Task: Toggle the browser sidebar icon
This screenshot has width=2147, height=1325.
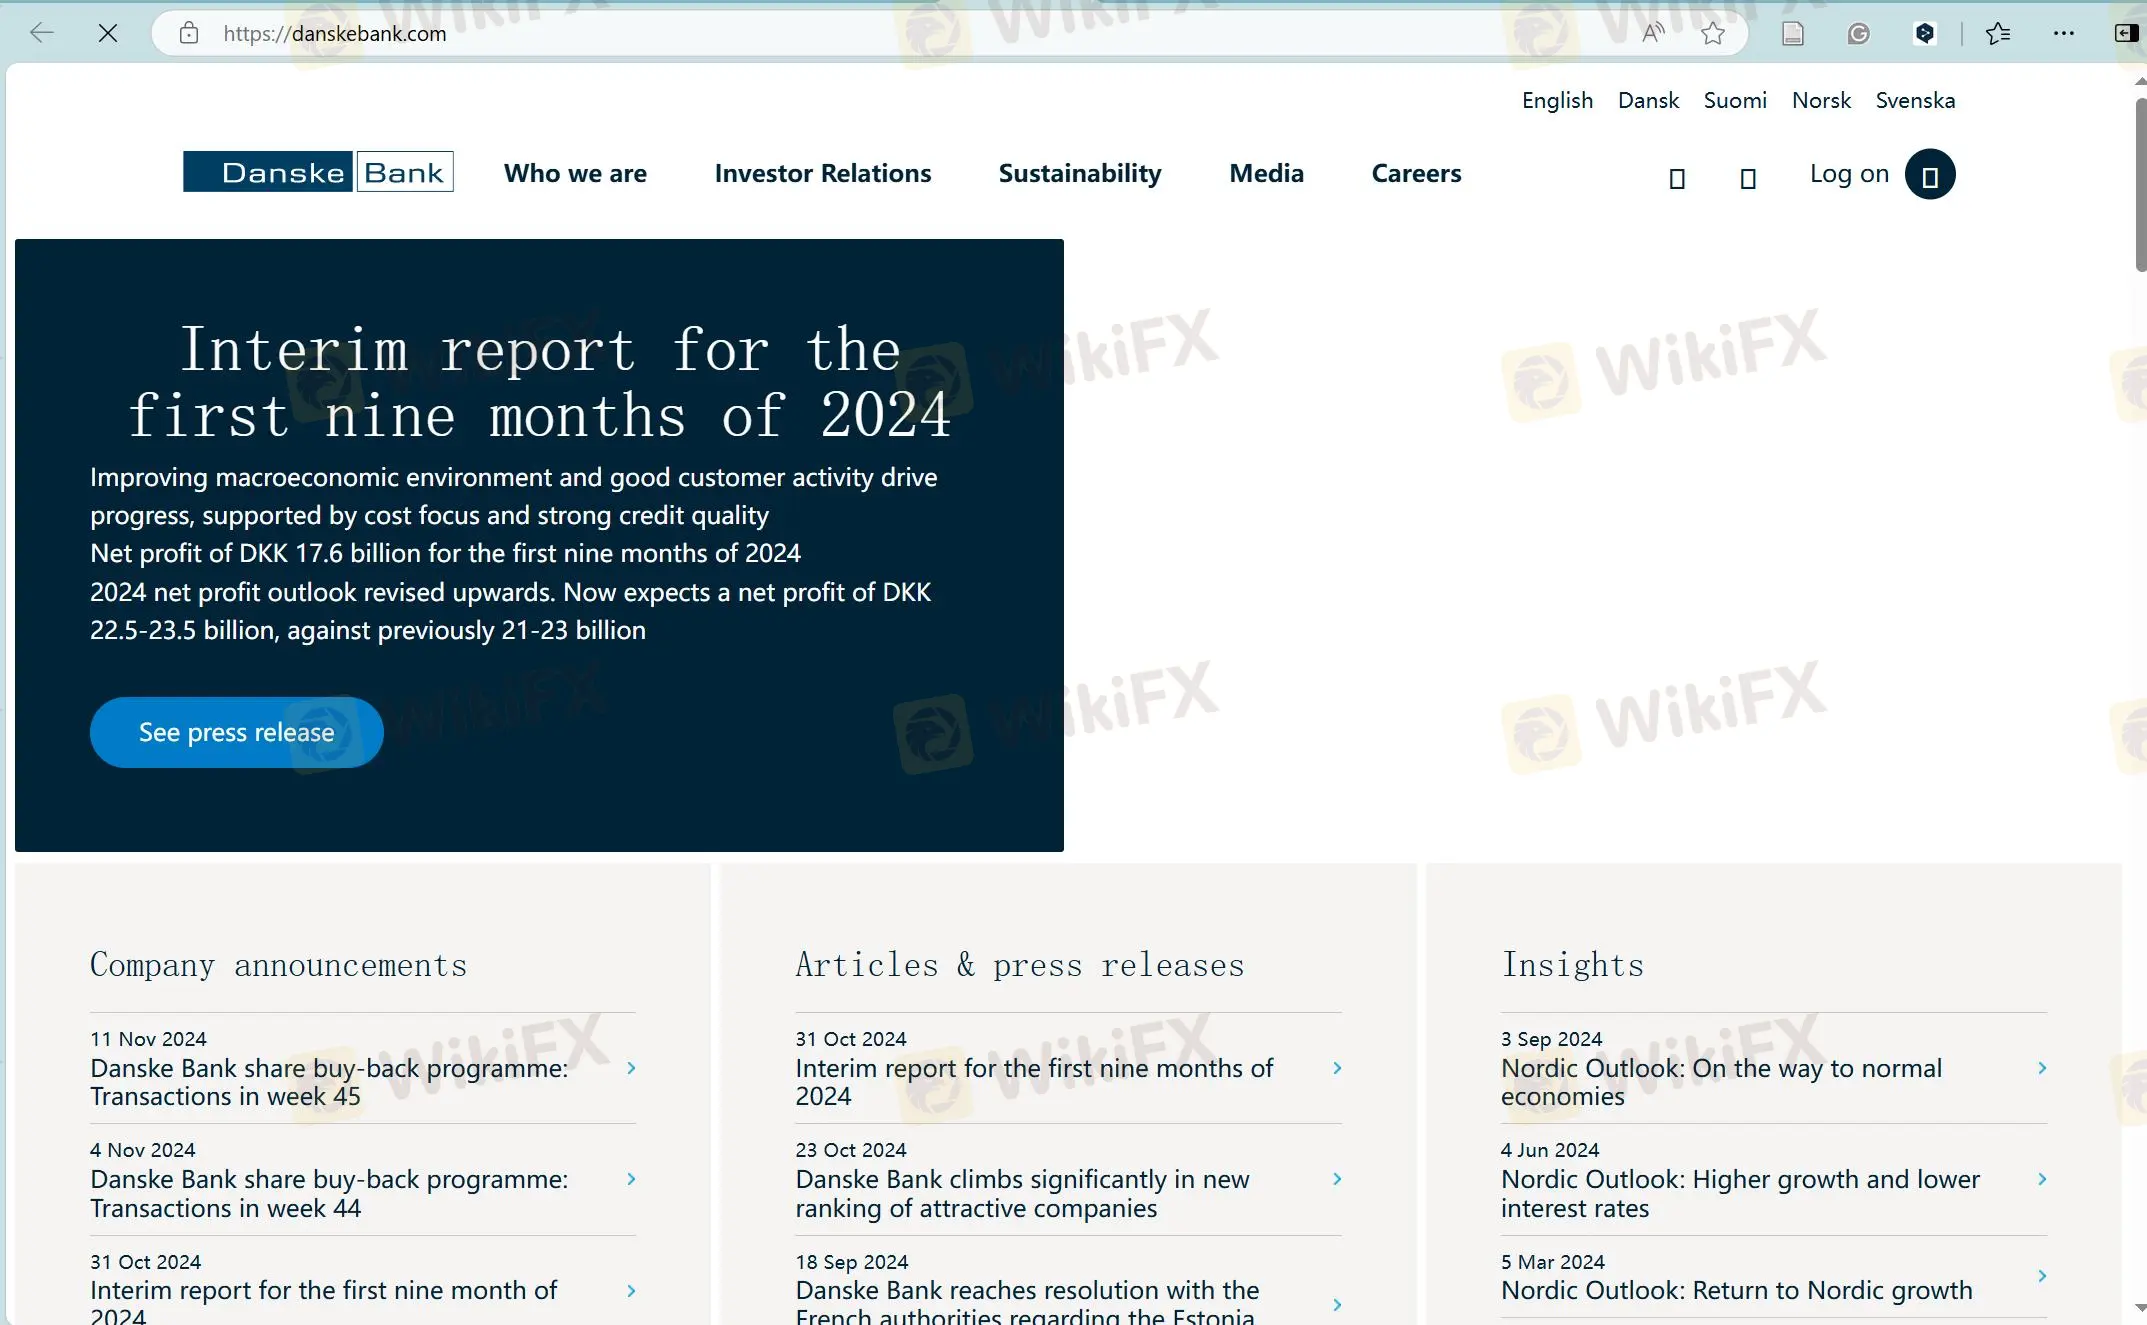Action: pos(2126,33)
